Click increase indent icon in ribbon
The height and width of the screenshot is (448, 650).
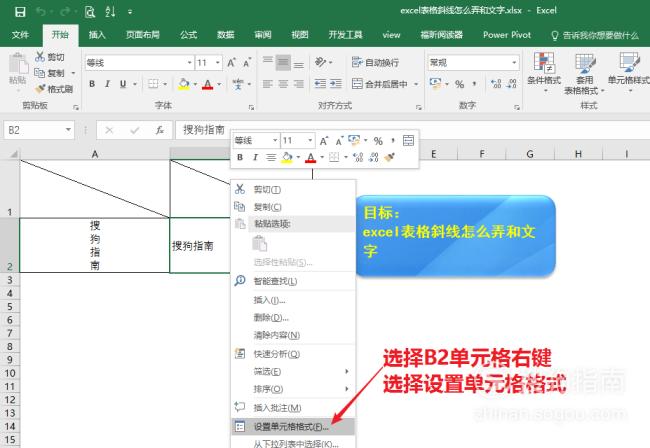tap(336, 84)
